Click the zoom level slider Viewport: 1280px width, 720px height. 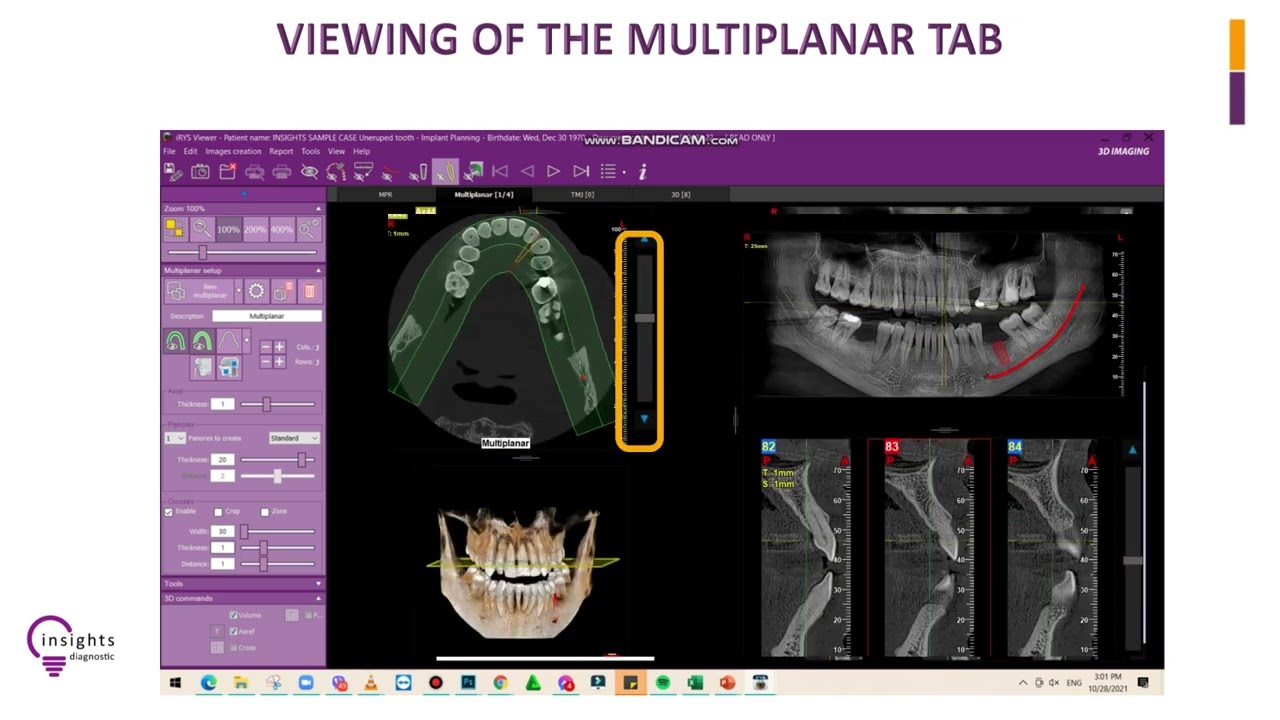click(242, 253)
